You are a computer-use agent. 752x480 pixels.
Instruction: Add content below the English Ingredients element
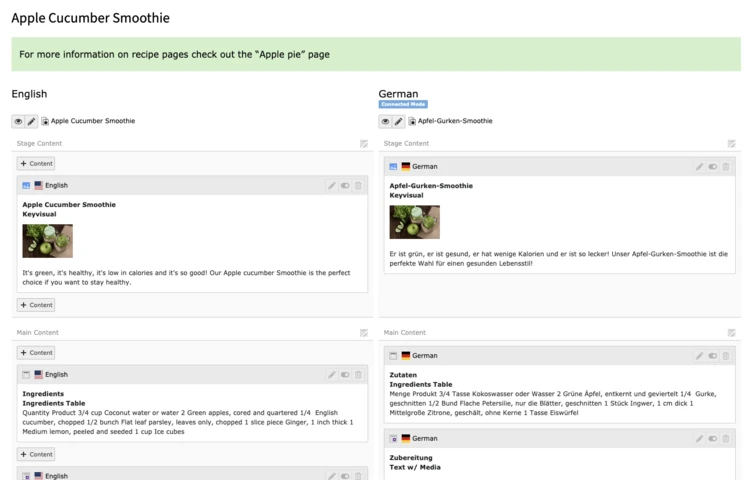36,454
